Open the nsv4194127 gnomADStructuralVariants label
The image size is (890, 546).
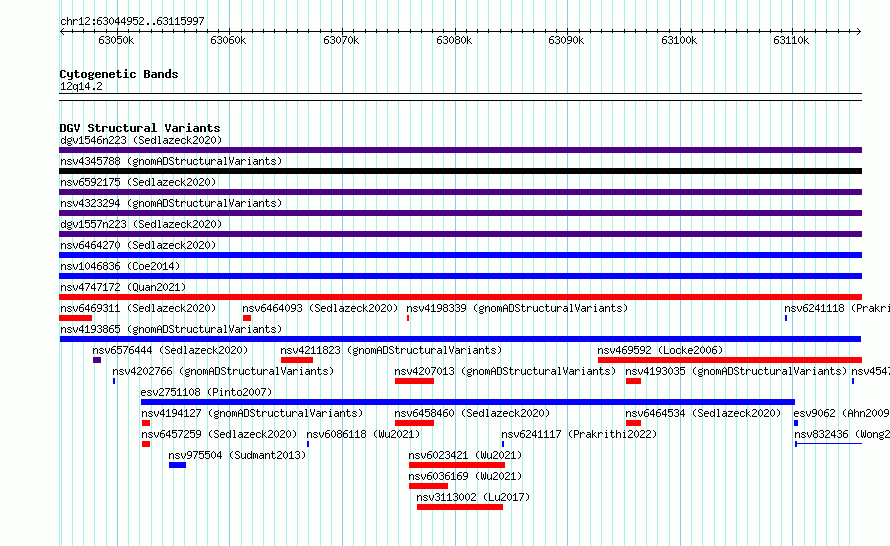[x=252, y=413]
